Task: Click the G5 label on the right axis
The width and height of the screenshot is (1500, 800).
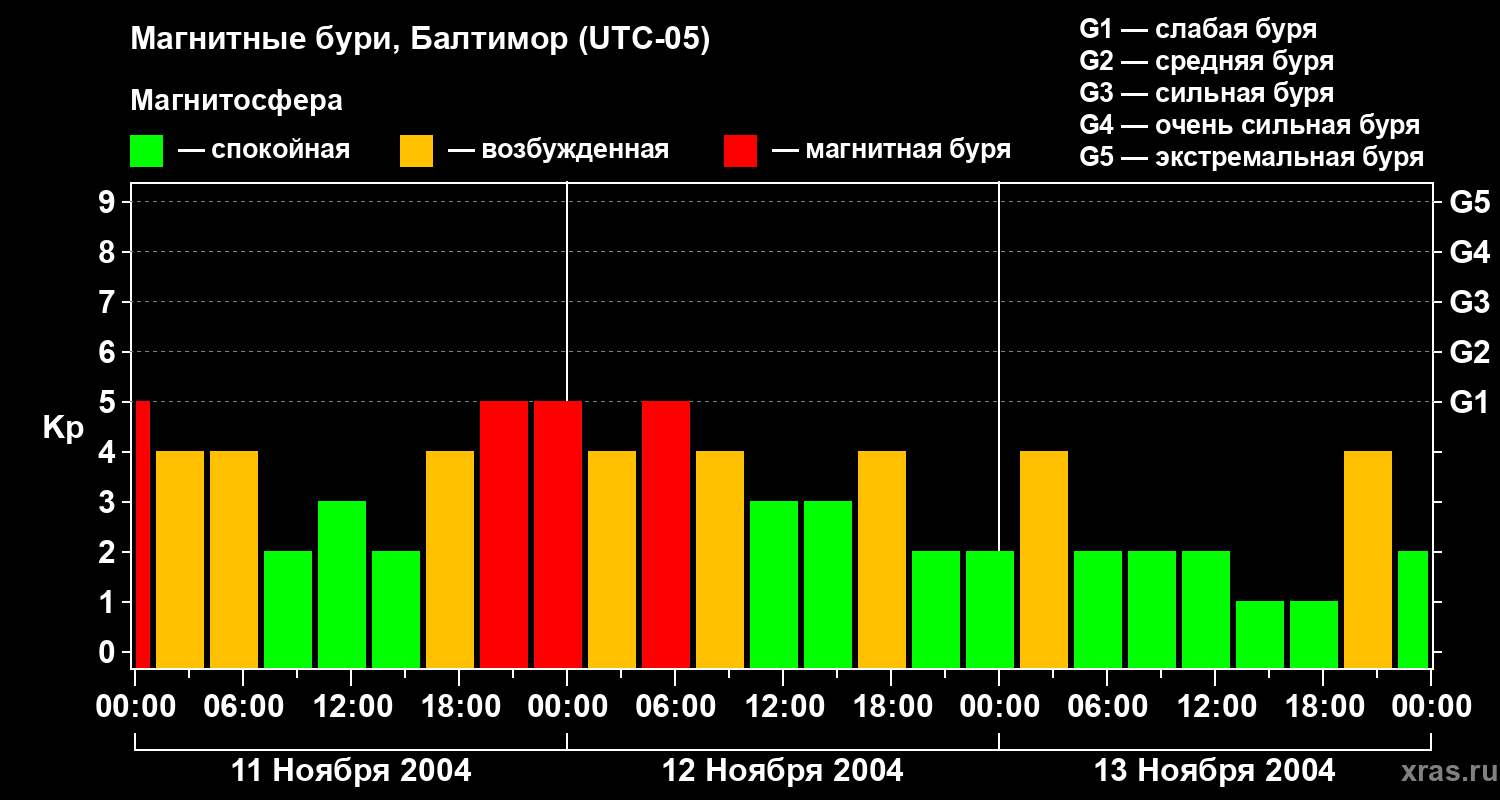Action: (x=1469, y=202)
